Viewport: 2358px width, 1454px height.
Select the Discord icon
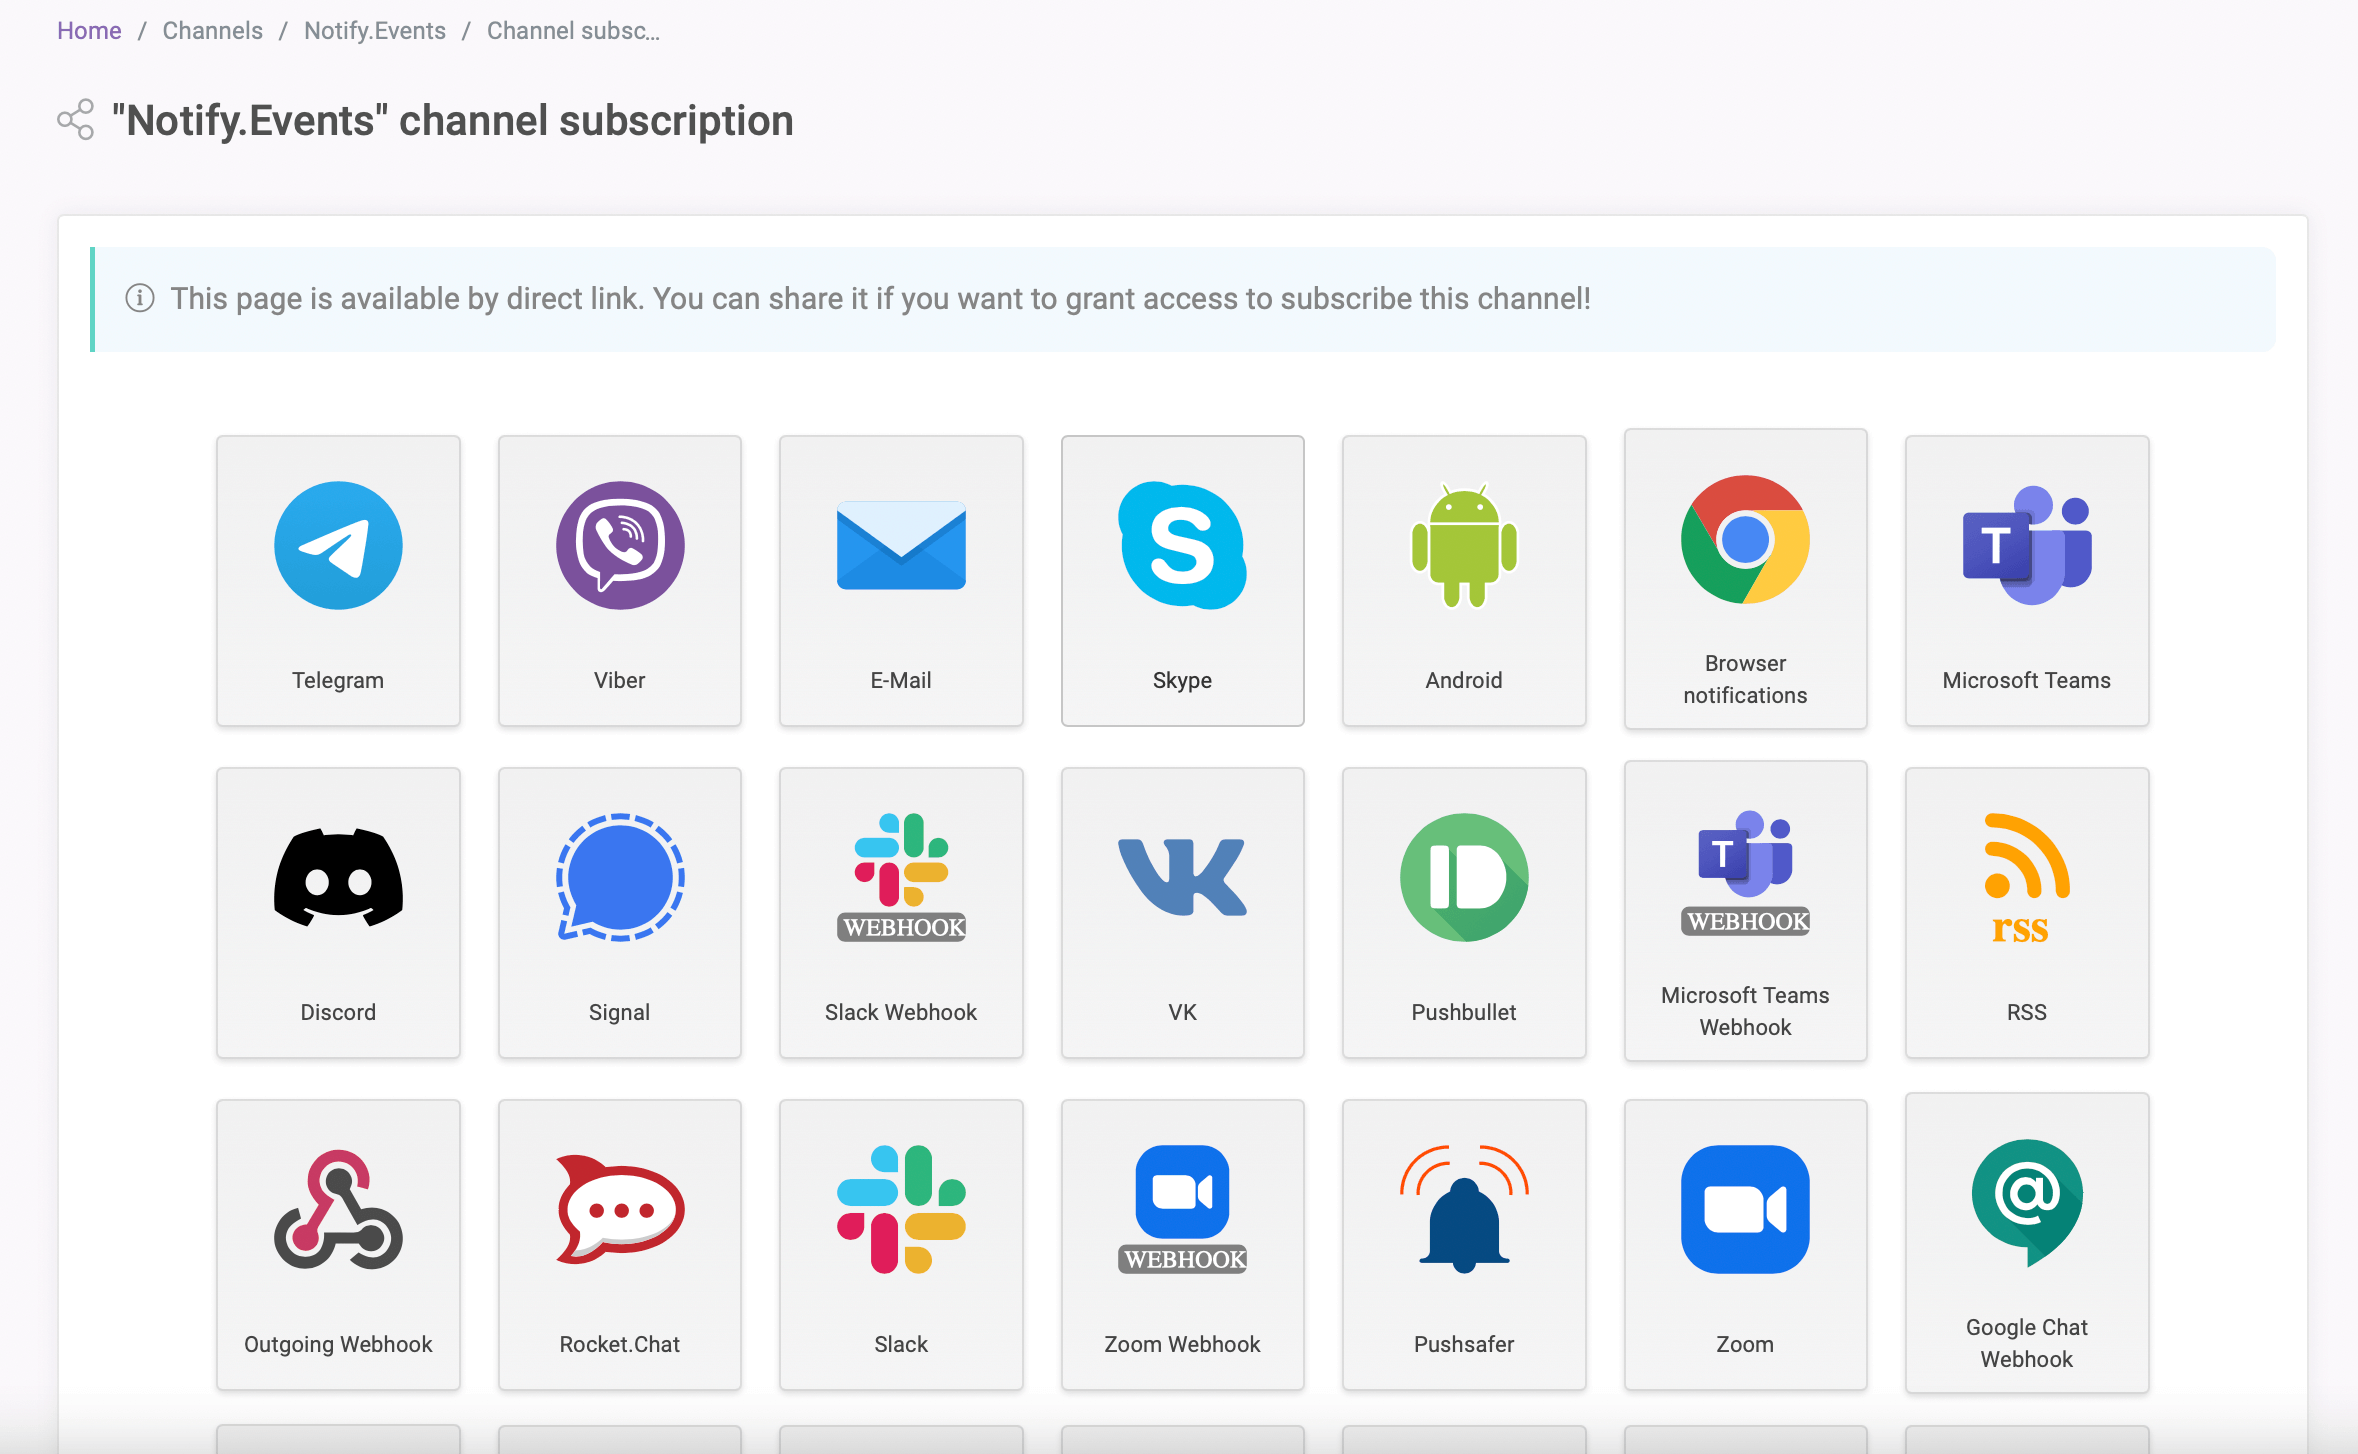pos(338,877)
